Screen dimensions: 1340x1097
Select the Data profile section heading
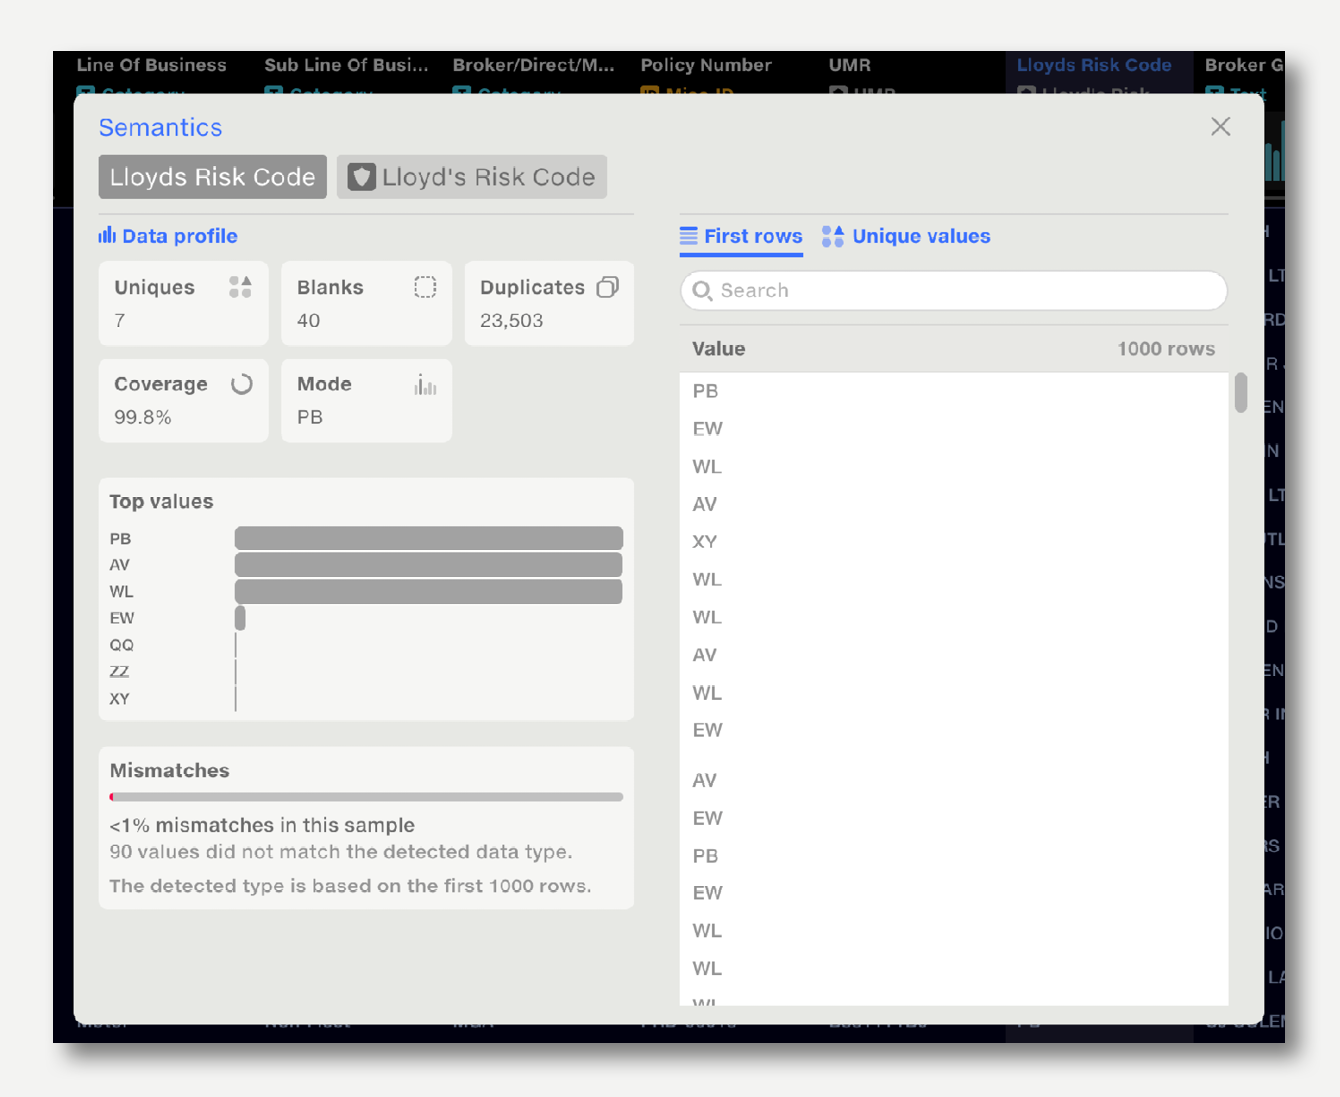168,236
